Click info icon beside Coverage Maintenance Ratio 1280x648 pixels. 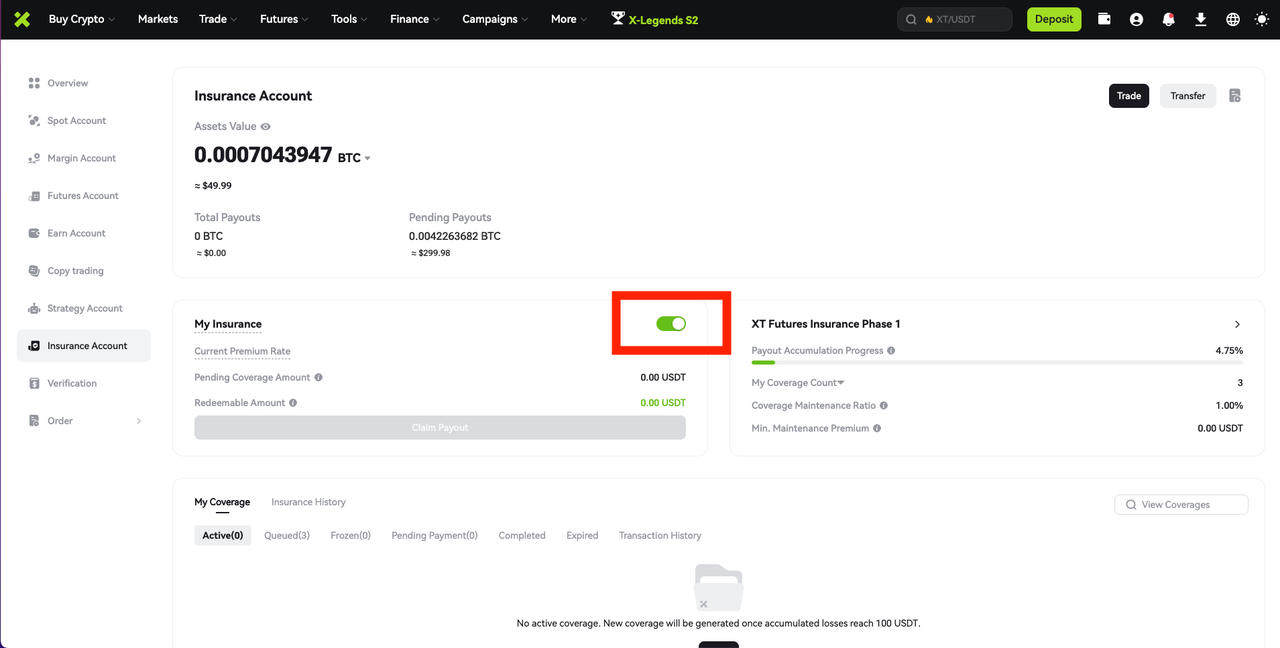884,406
